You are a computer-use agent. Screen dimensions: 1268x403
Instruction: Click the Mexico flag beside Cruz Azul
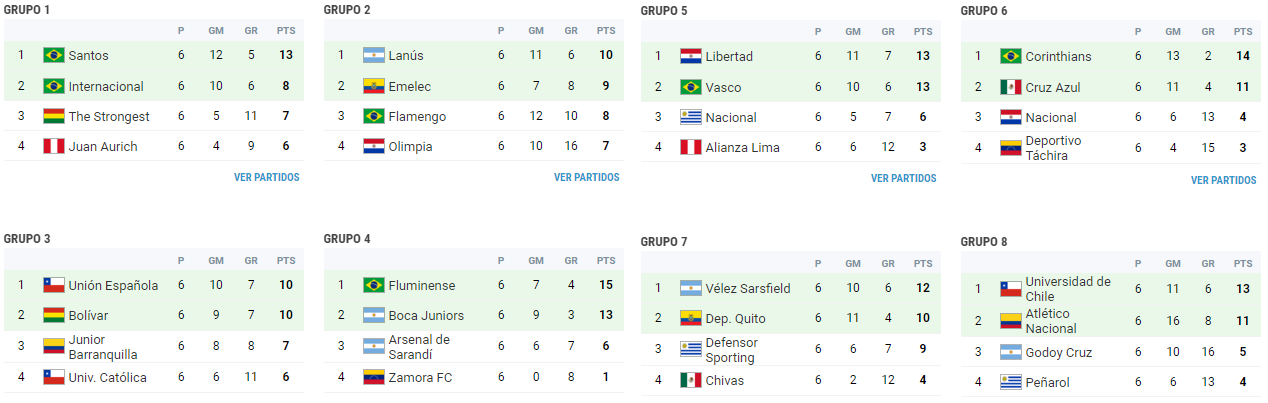[x=1010, y=87]
